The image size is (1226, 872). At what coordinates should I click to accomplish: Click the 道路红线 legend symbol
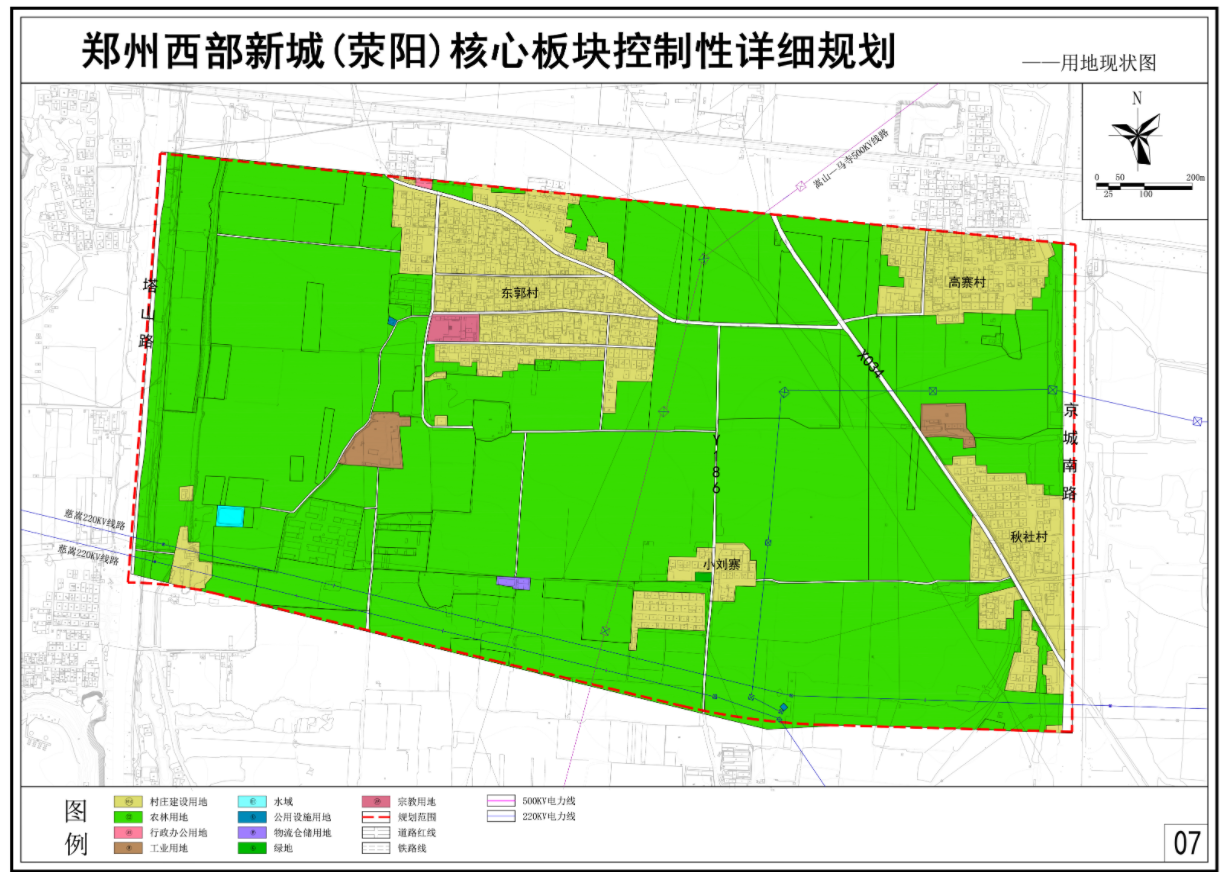(x=374, y=832)
